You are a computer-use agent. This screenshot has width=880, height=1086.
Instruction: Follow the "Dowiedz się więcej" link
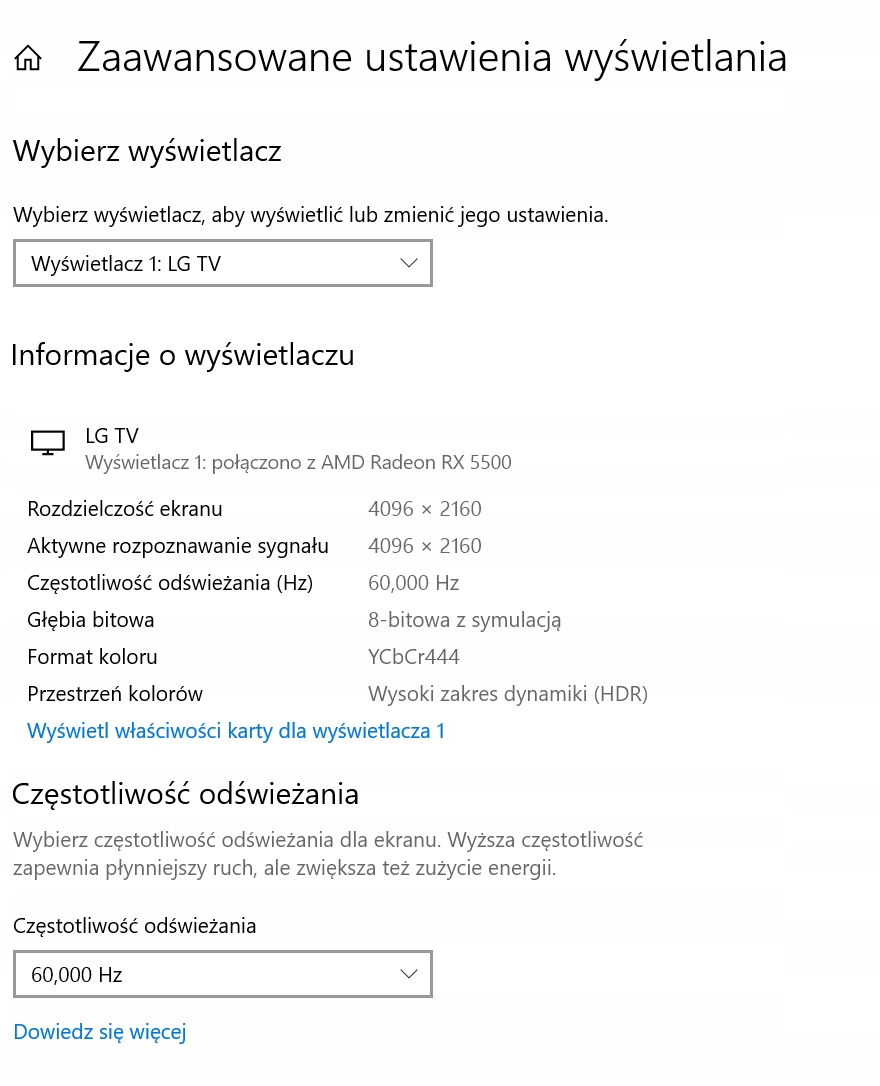pos(100,1032)
